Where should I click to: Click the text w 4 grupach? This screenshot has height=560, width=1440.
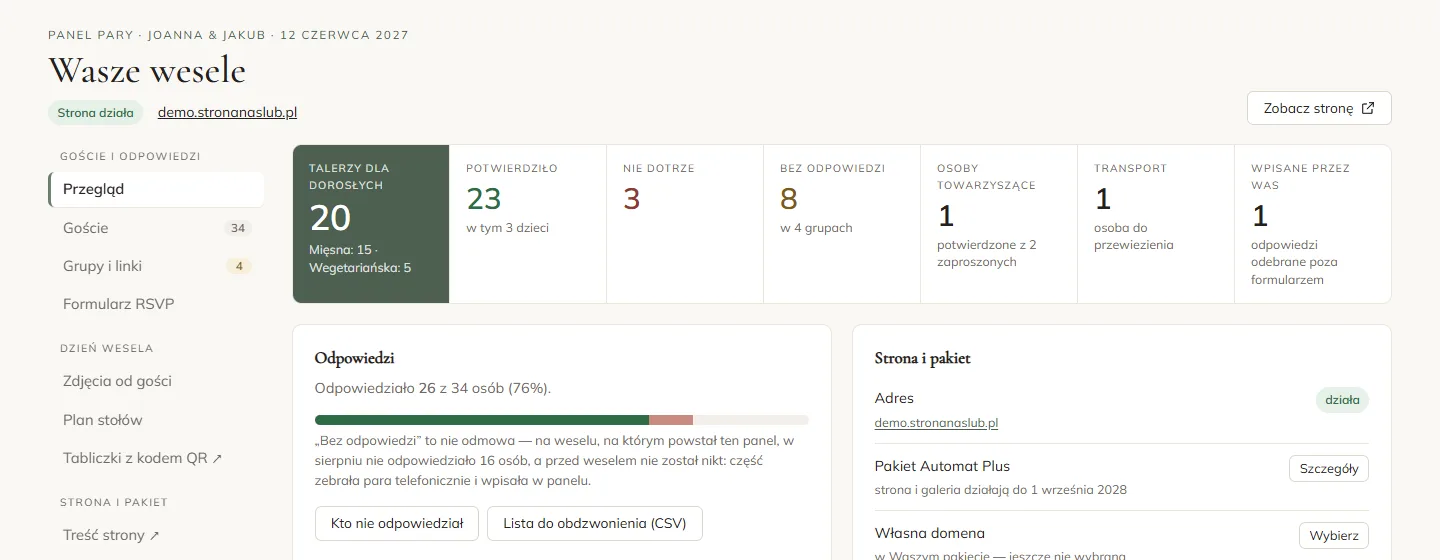point(816,228)
